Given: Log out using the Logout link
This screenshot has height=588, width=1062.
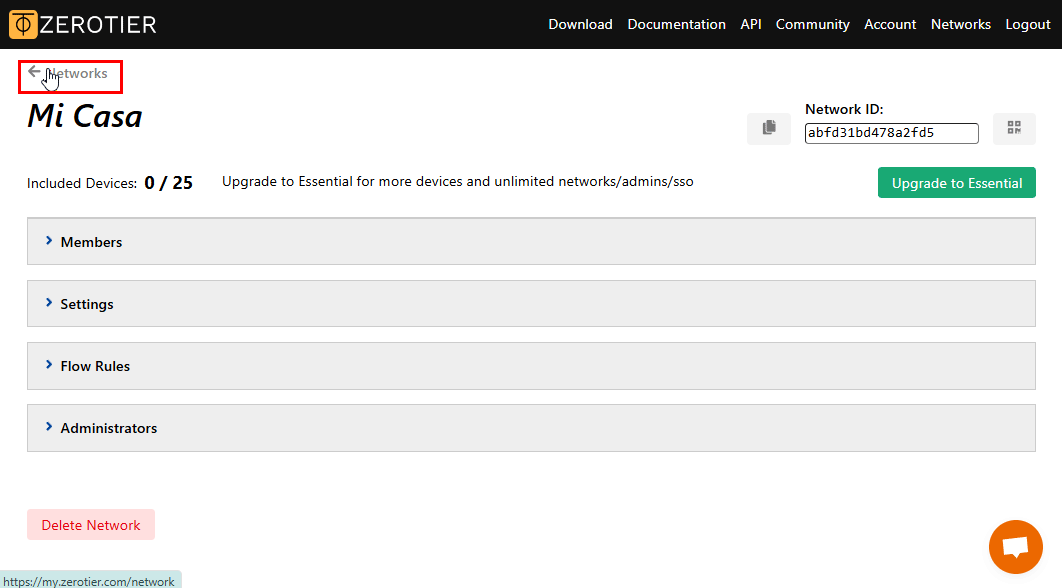Looking at the screenshot, I should tap(1027, 24).
